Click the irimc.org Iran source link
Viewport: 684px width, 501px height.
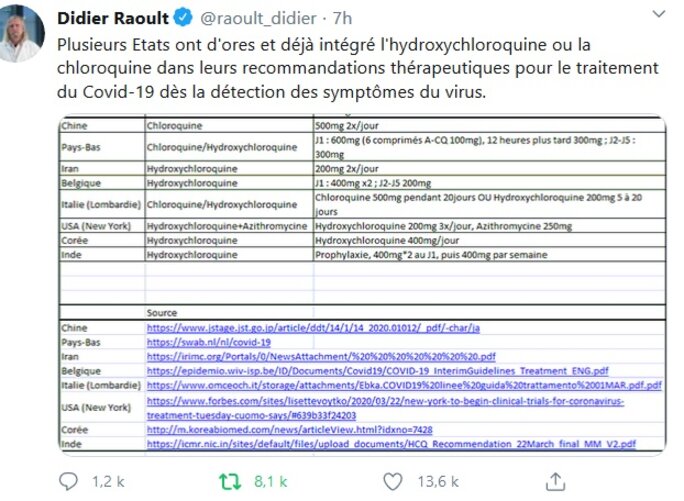(321, 355)
